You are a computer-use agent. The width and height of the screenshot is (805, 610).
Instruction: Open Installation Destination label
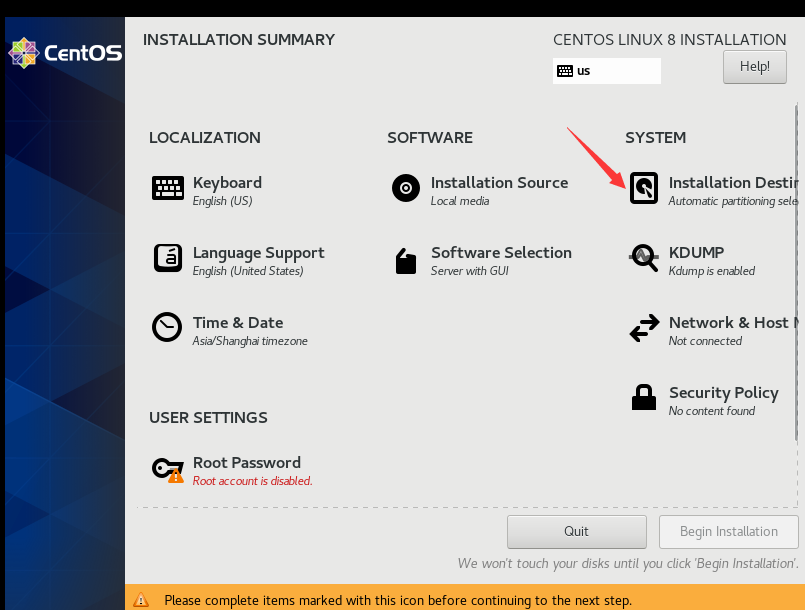[733, 183]
